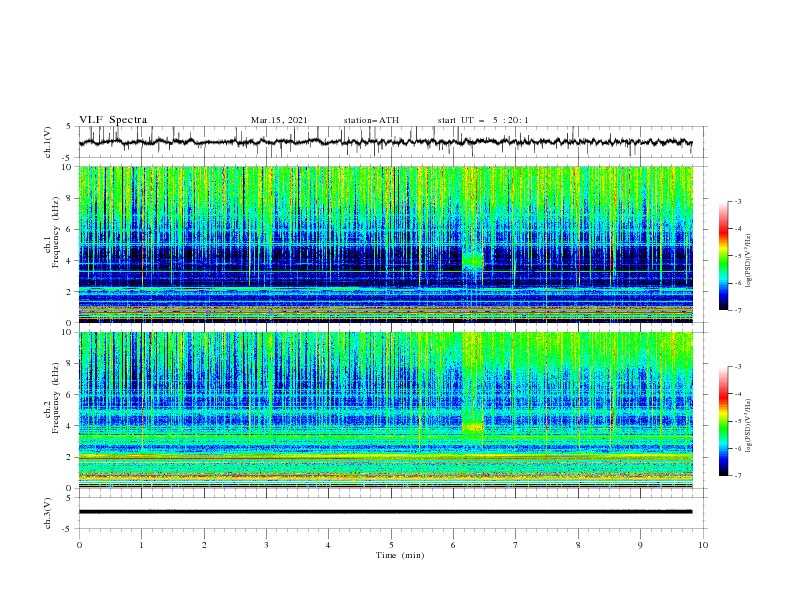The width and height of the screenshot is (792, 612).
Task: Select the date label "Mar.15, 2021"
Action: 279,120
